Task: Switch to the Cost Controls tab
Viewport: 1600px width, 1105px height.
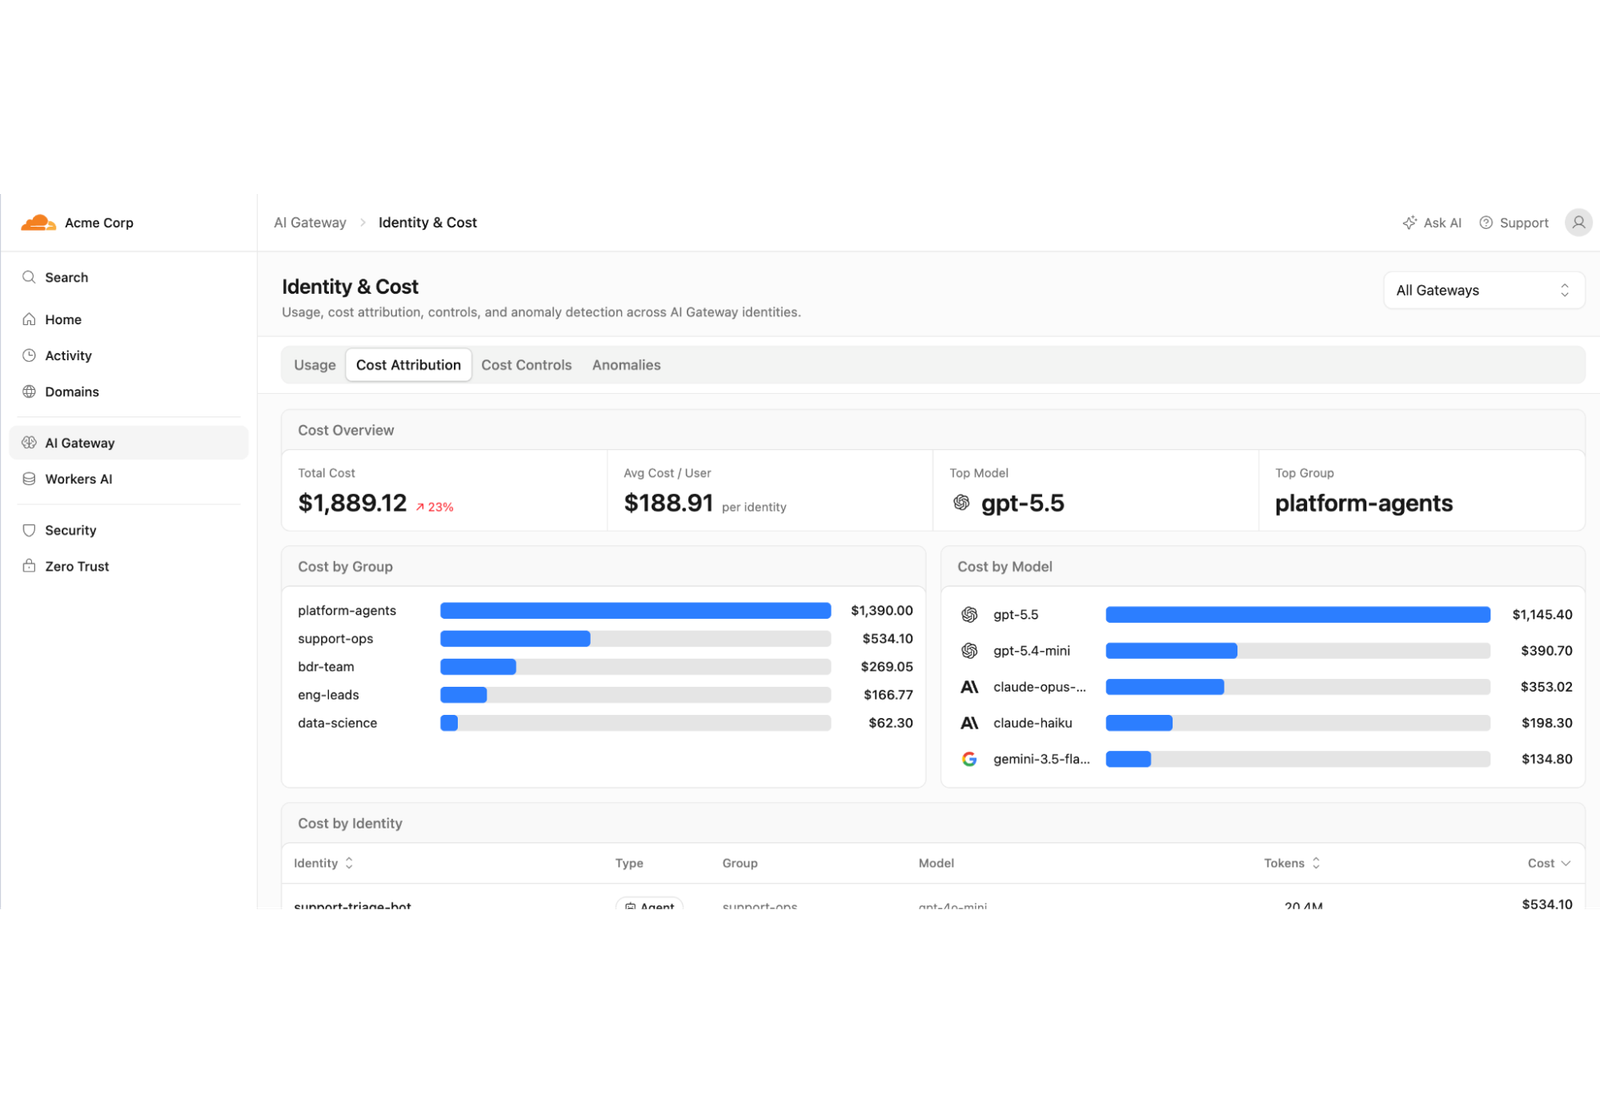Action: click(x=526, y=365)
